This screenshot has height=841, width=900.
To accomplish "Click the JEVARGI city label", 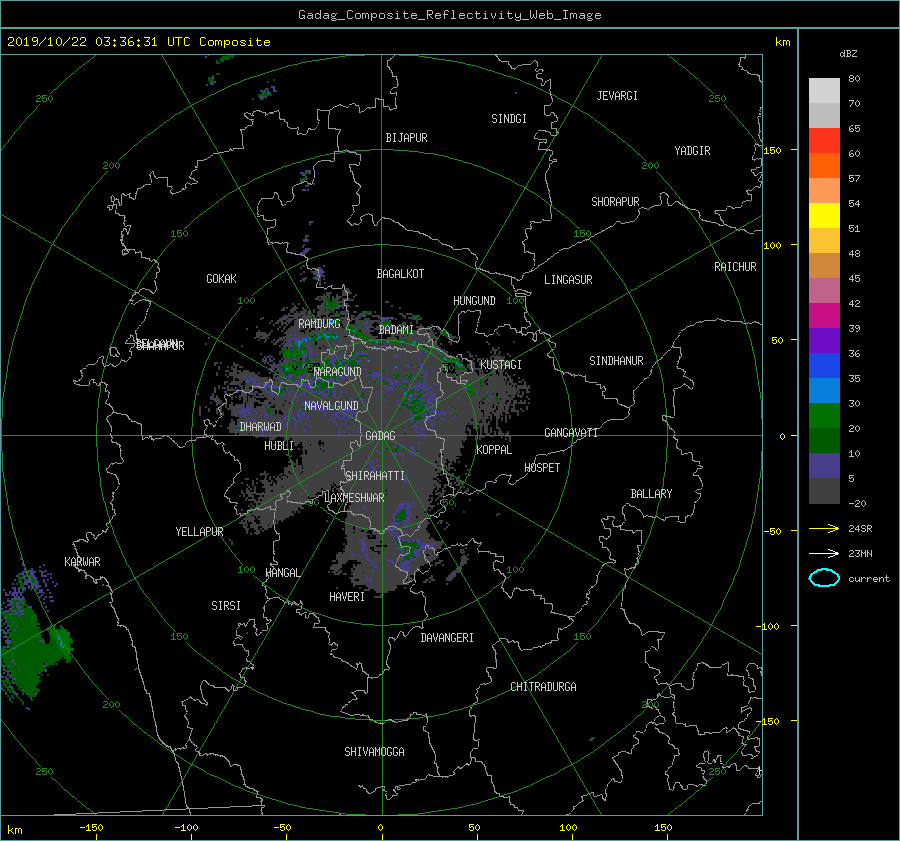I will tap(617, 96).
